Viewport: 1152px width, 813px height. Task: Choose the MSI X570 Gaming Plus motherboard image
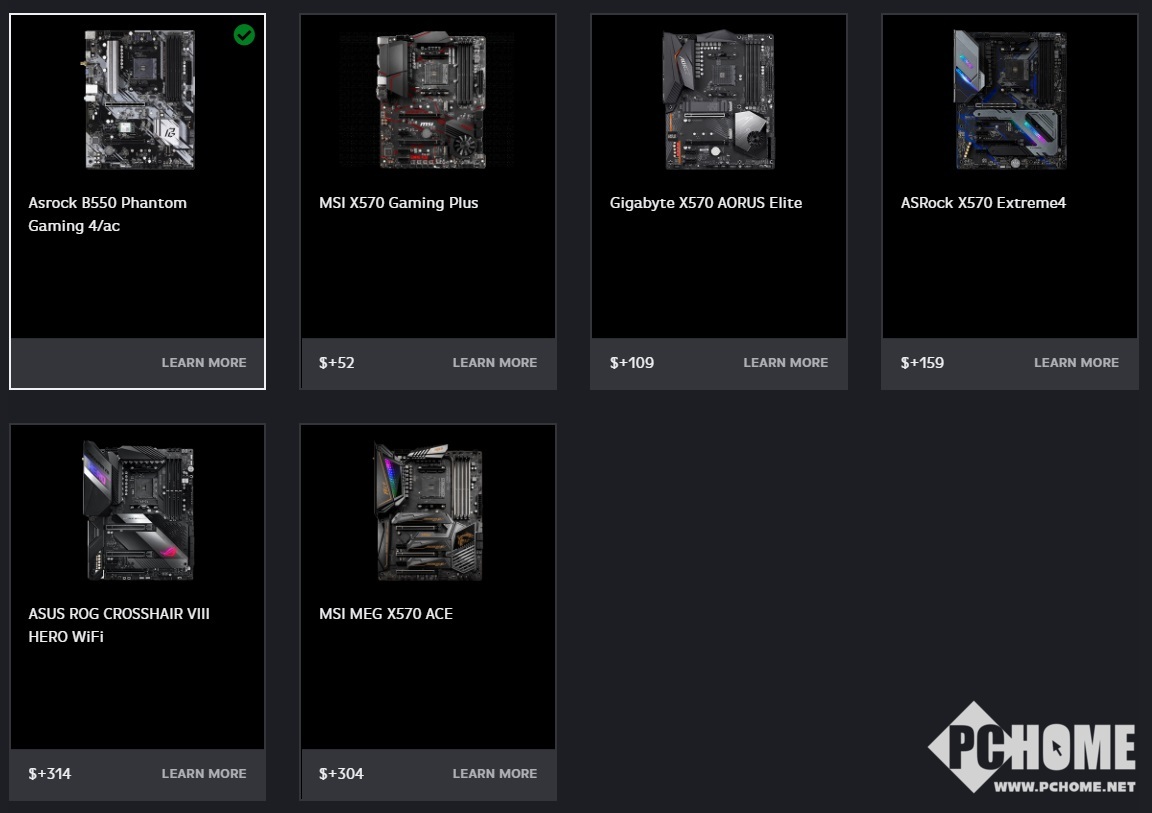tap(431, 100)
